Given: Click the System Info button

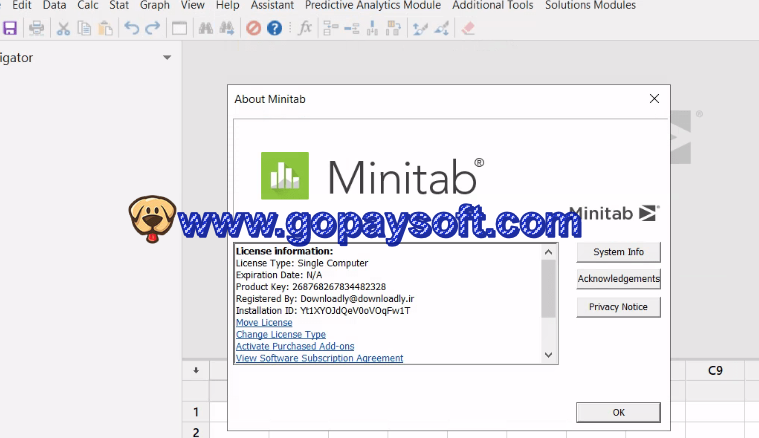Looking at the screenshot, I should coord(618,252).
